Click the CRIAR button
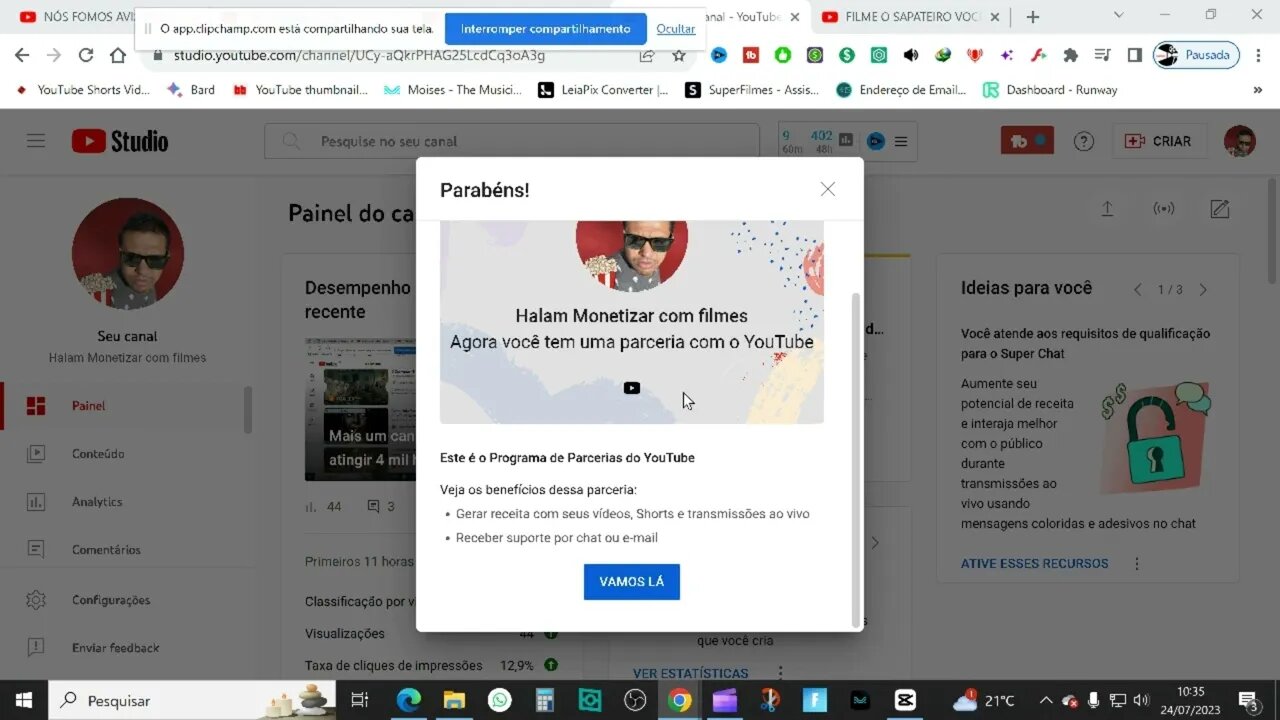The width and height of the screenshot is (1280, 720). (x=1159, y=141)
